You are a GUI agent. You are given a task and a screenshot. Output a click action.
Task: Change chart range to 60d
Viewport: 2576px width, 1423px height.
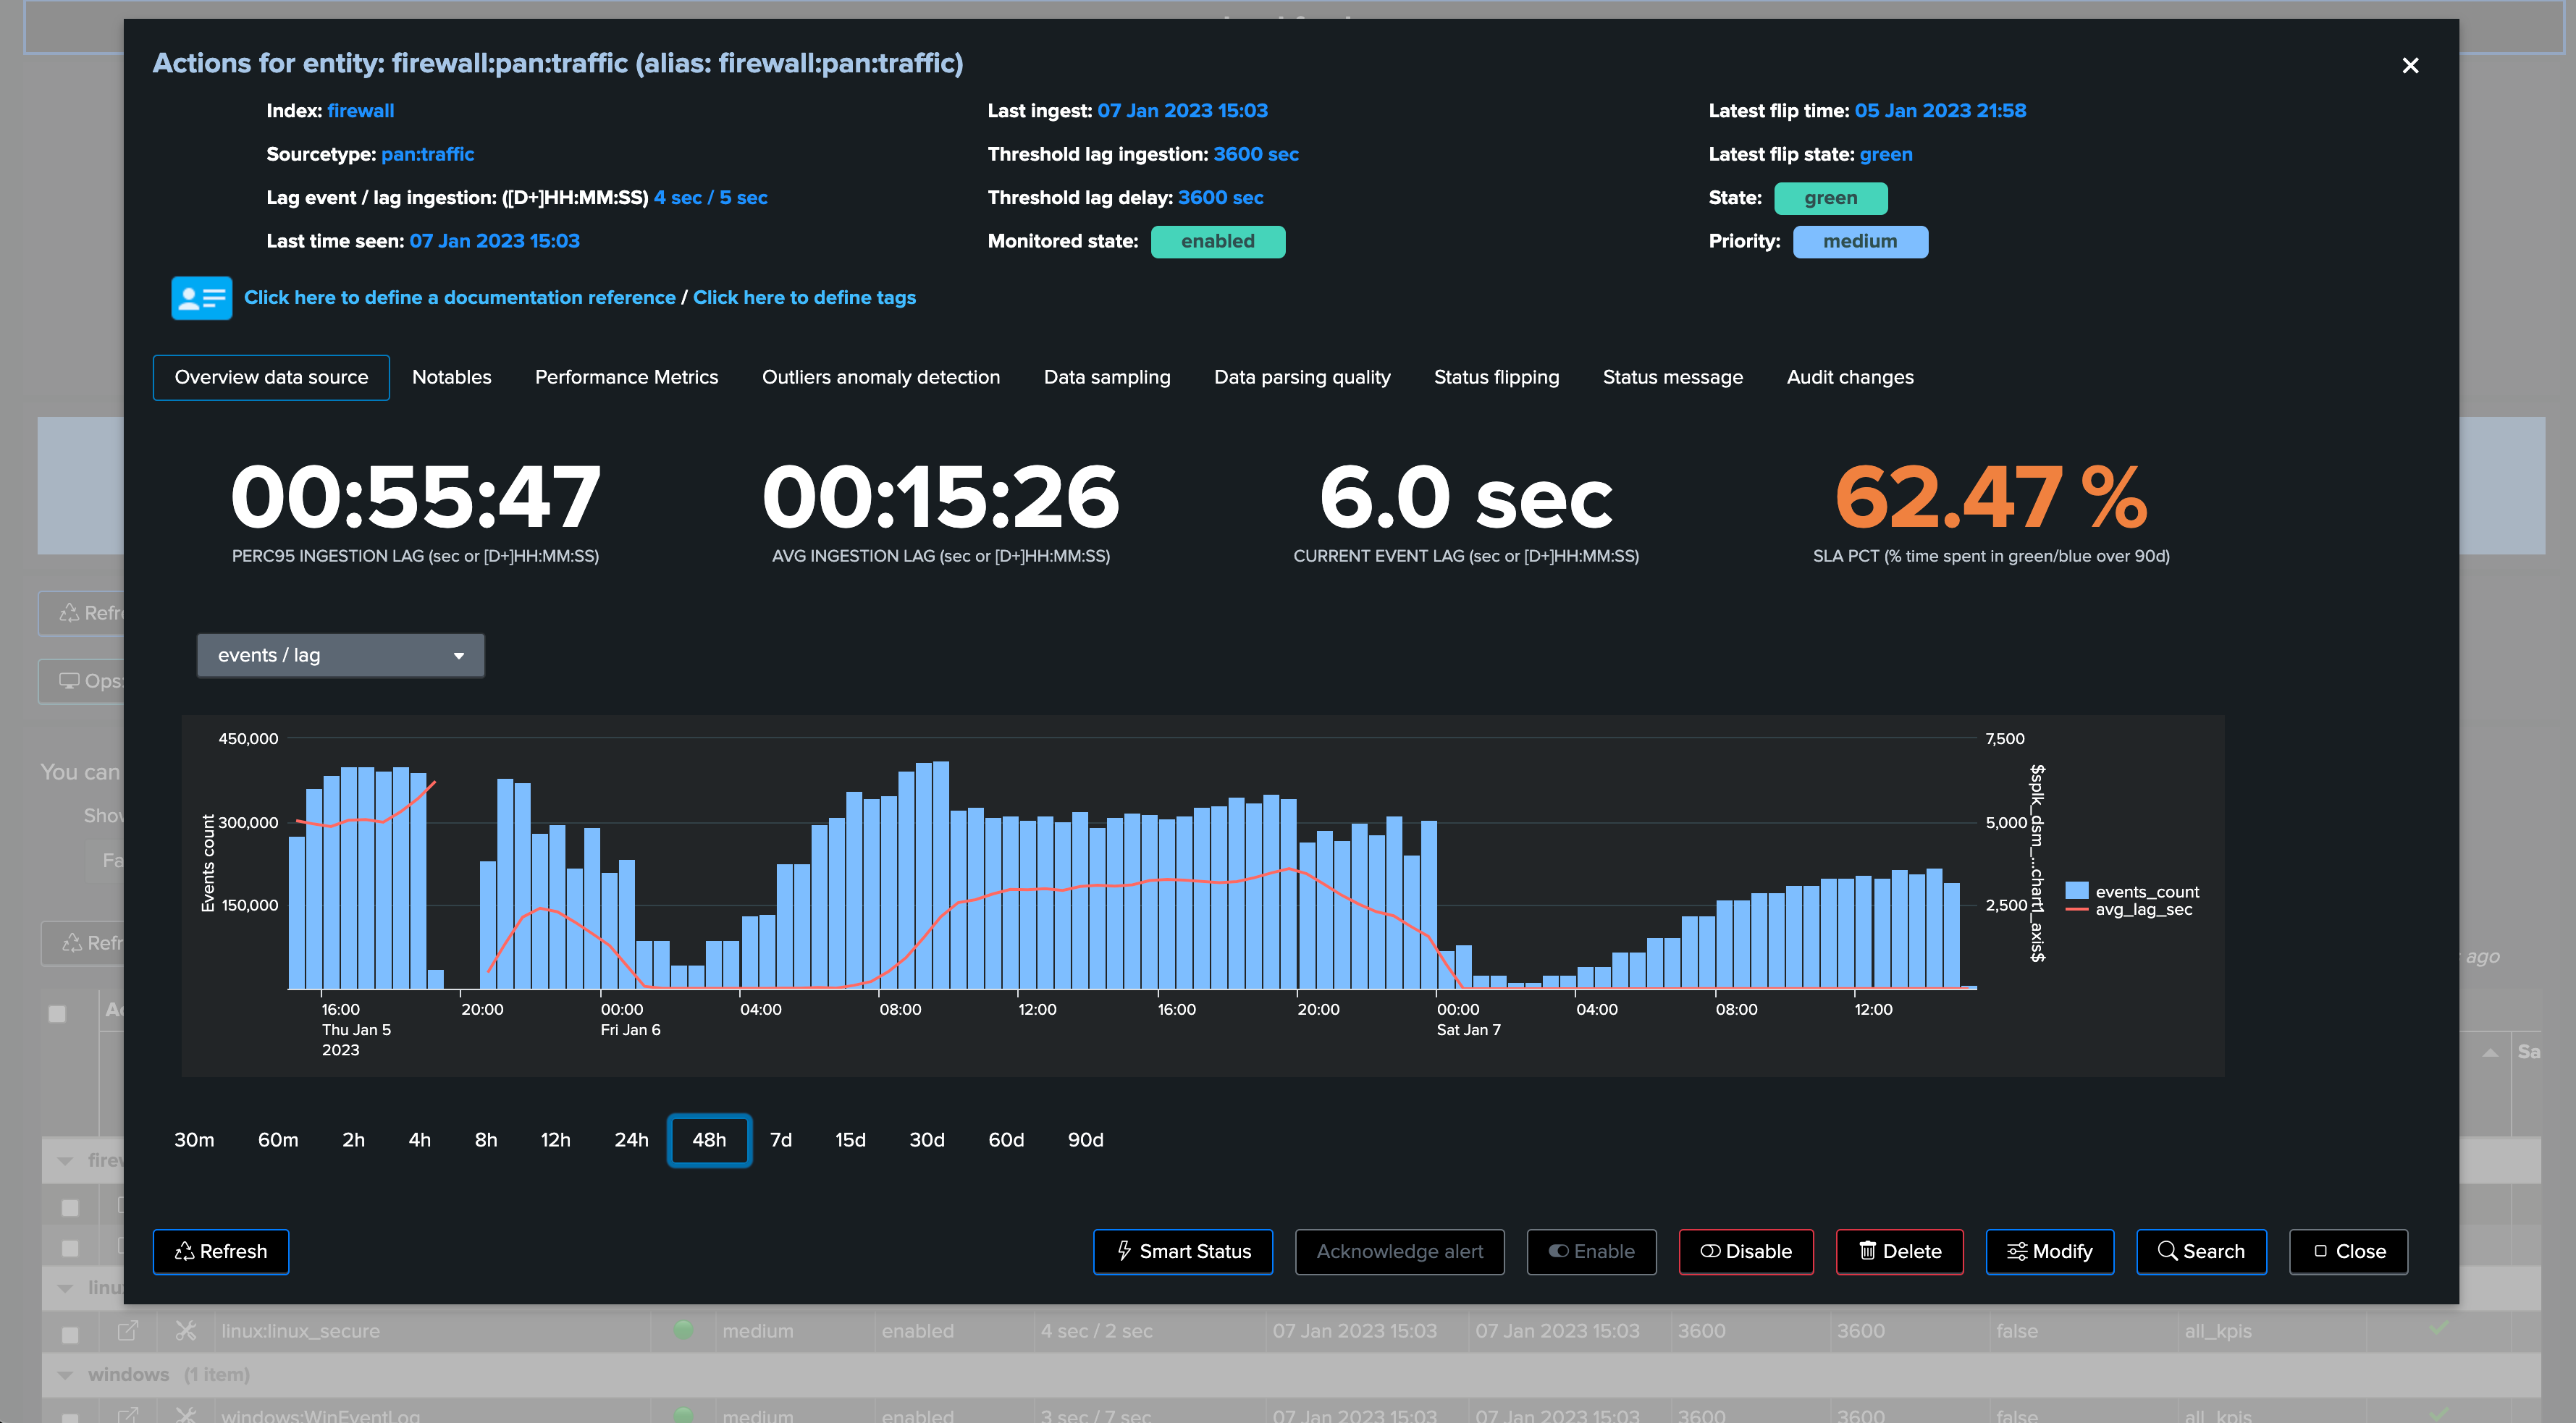click(x=1006, y=1140)
